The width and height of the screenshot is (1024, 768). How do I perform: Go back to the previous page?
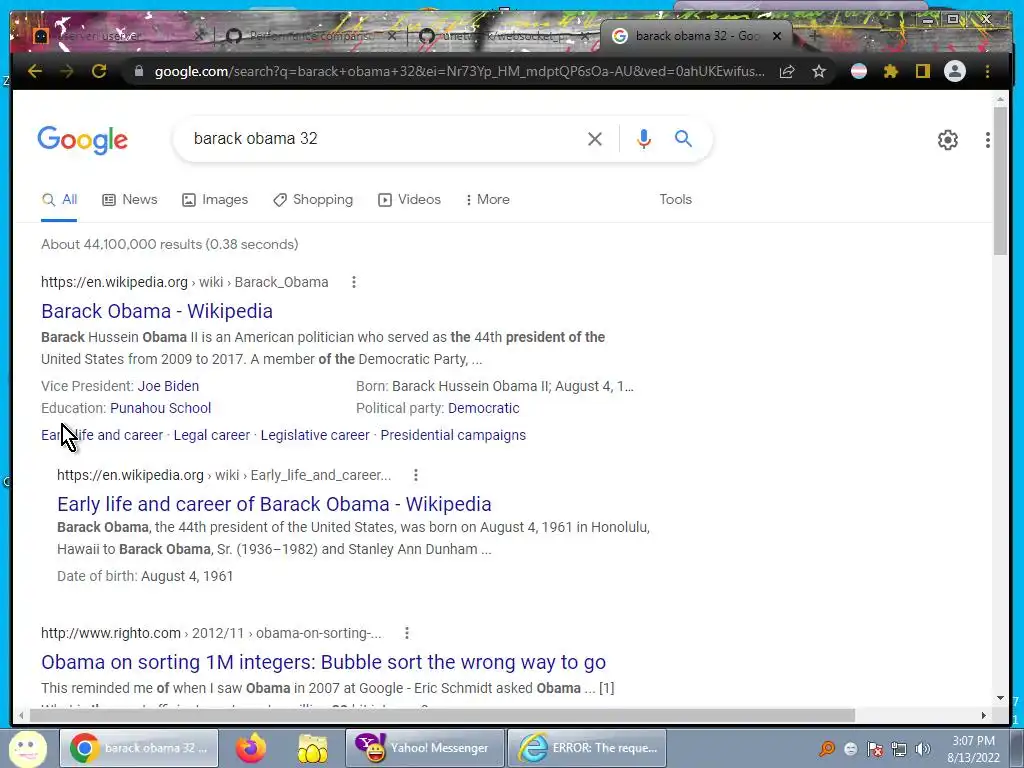[x=35, y=71]
